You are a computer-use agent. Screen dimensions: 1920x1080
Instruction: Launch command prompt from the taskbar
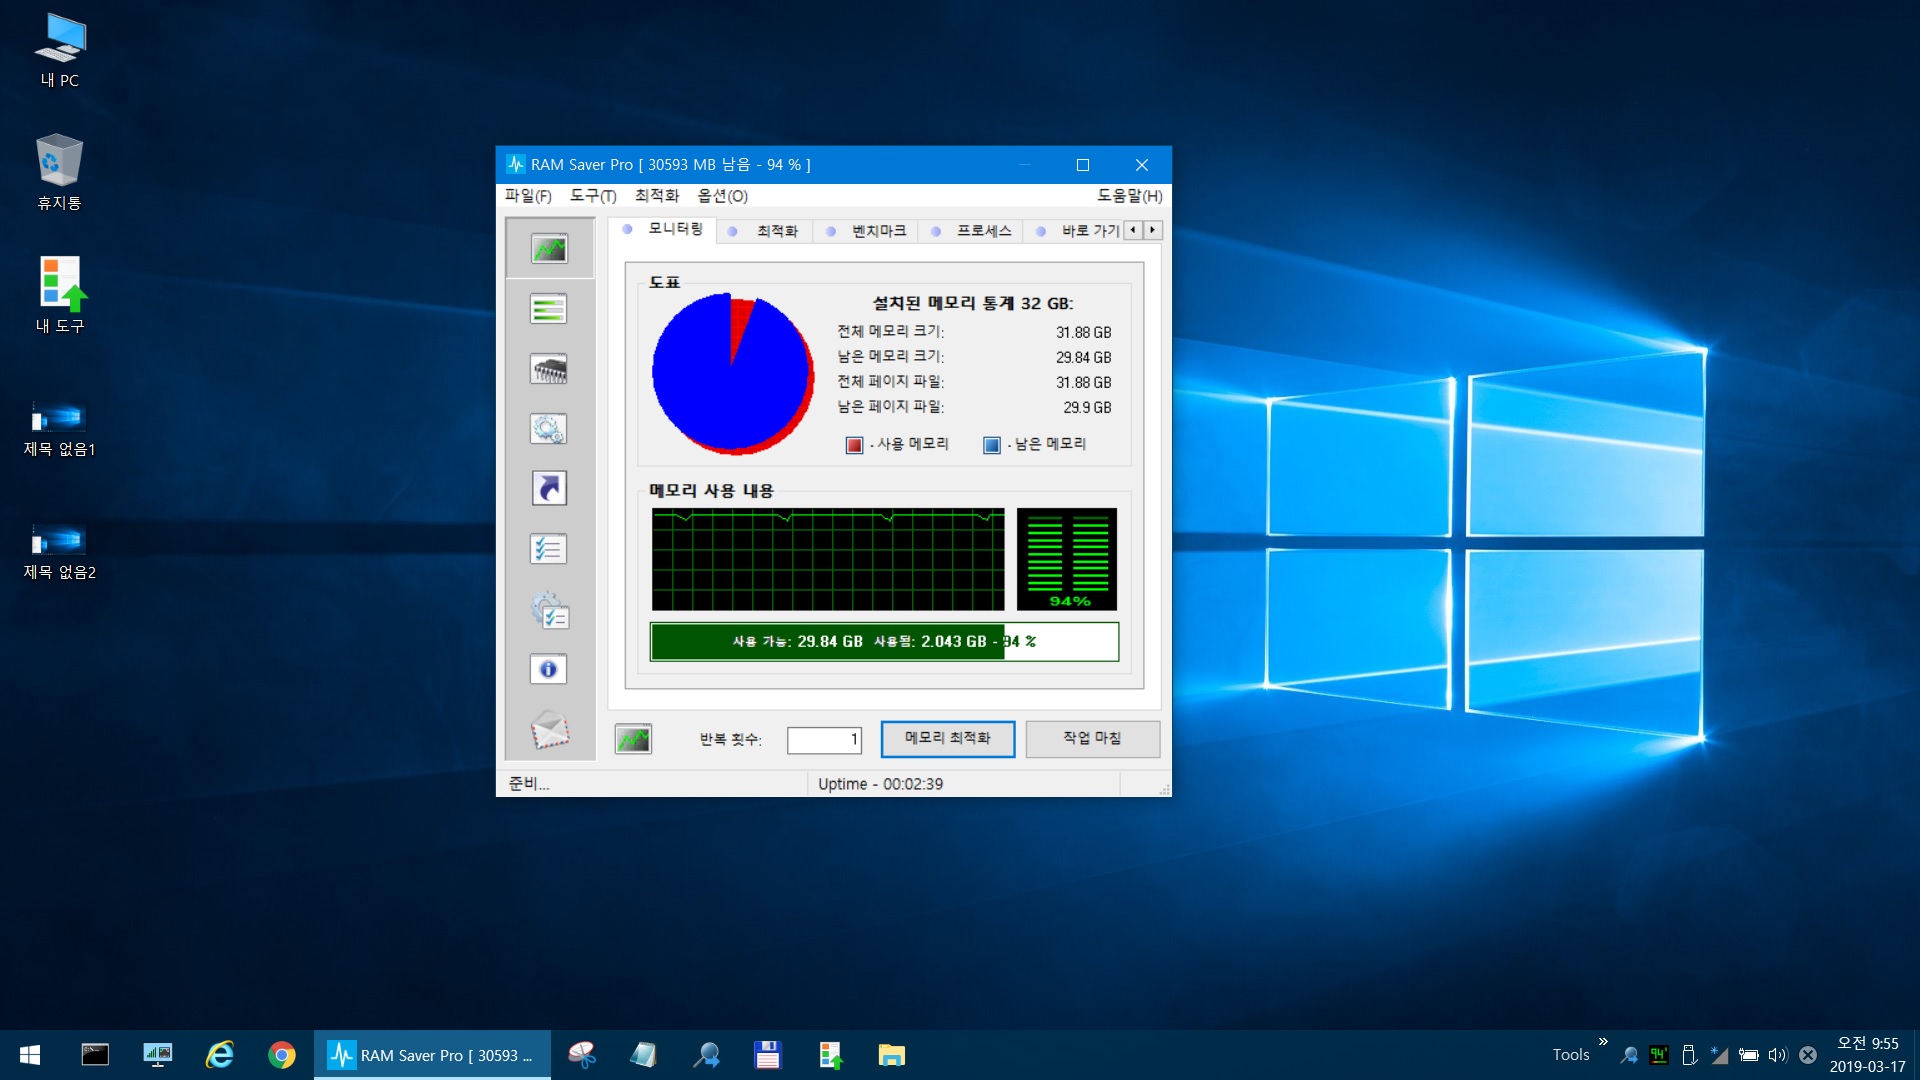tap(95, 1055)
